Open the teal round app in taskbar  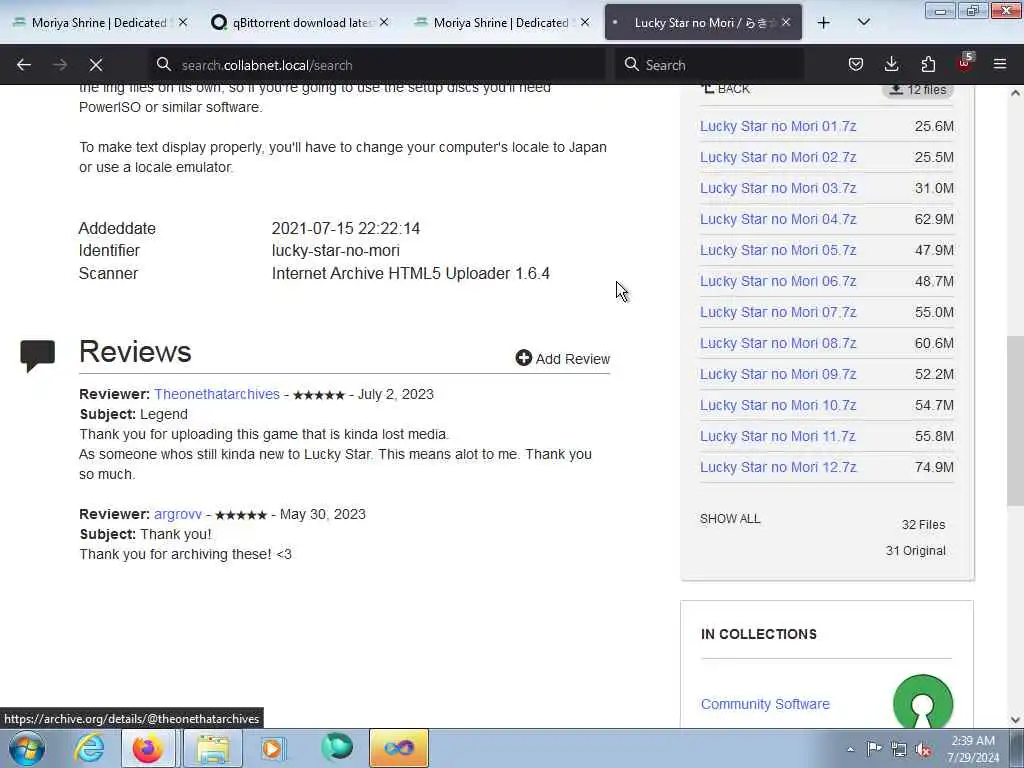337,748
